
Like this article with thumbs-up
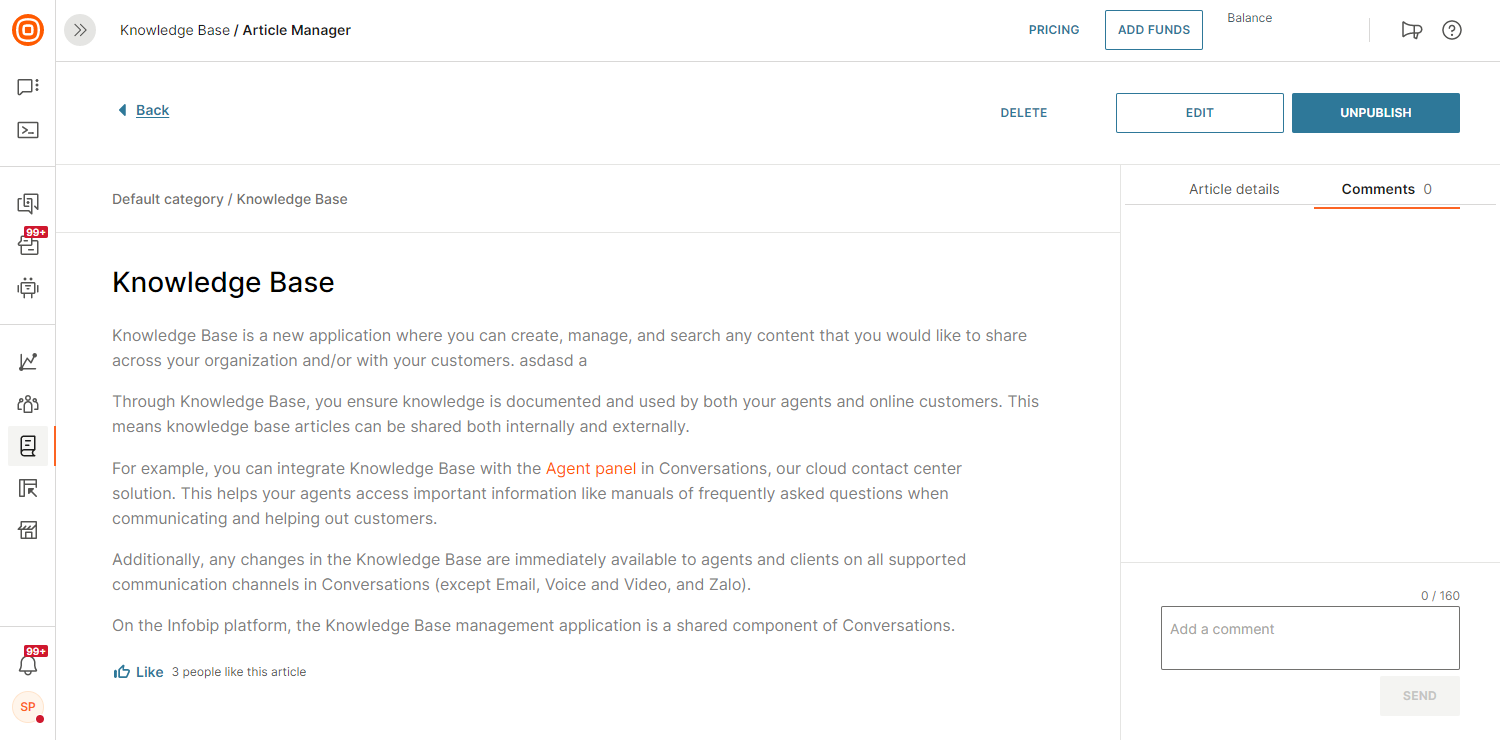point(138,672)
